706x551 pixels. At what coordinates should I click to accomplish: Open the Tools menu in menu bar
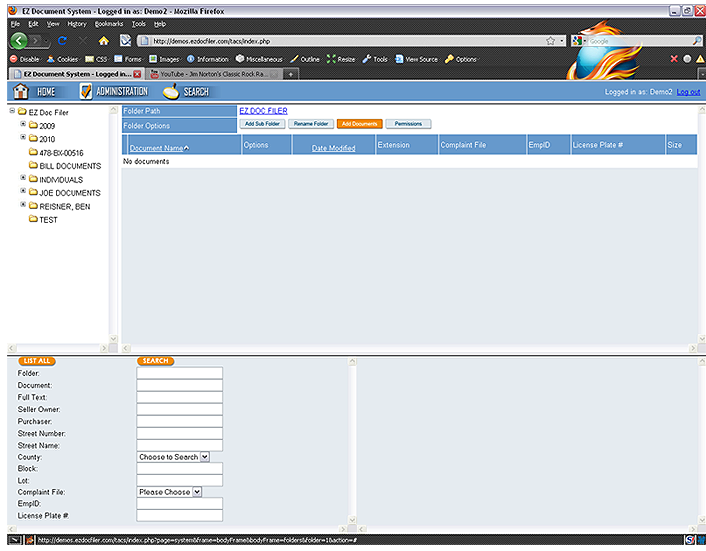pyautogui.click(x=139, y=24)
